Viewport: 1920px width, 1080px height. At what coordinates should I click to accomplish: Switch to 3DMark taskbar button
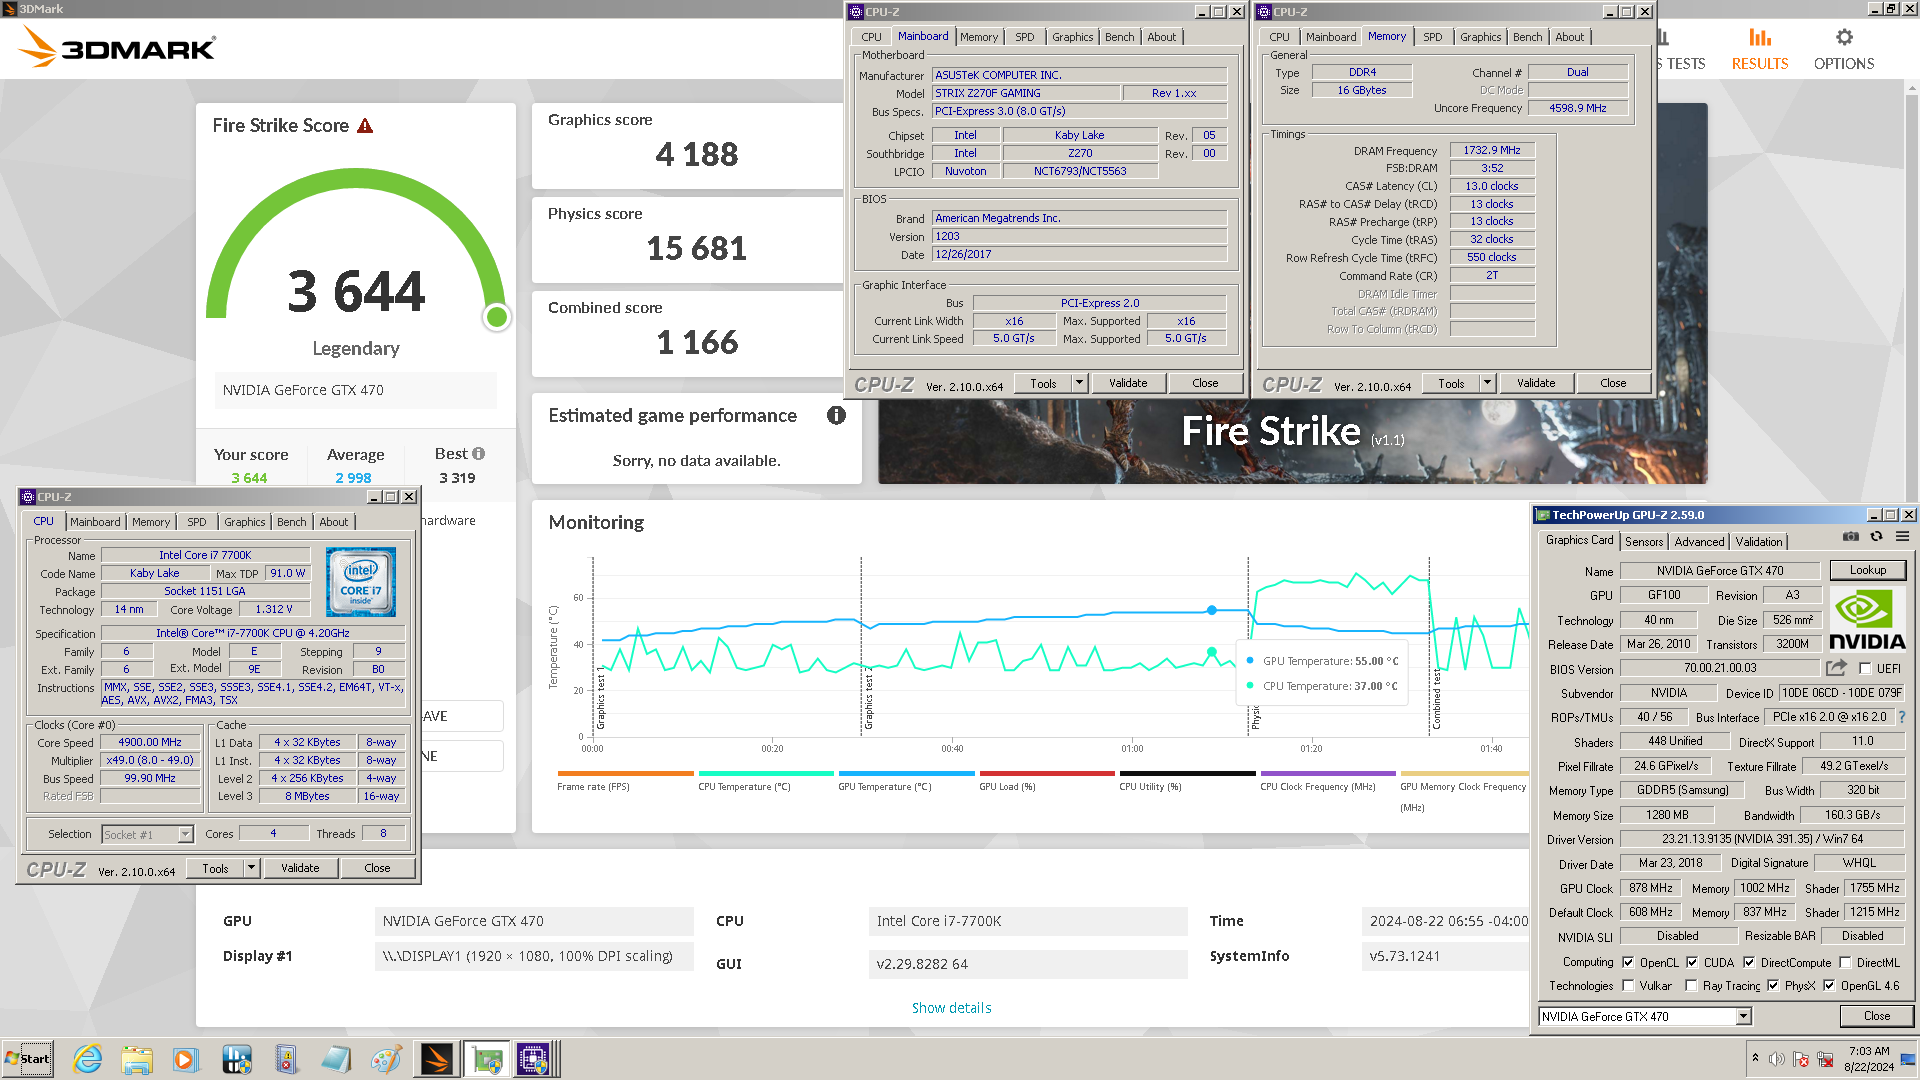[x=437, y=1059]
